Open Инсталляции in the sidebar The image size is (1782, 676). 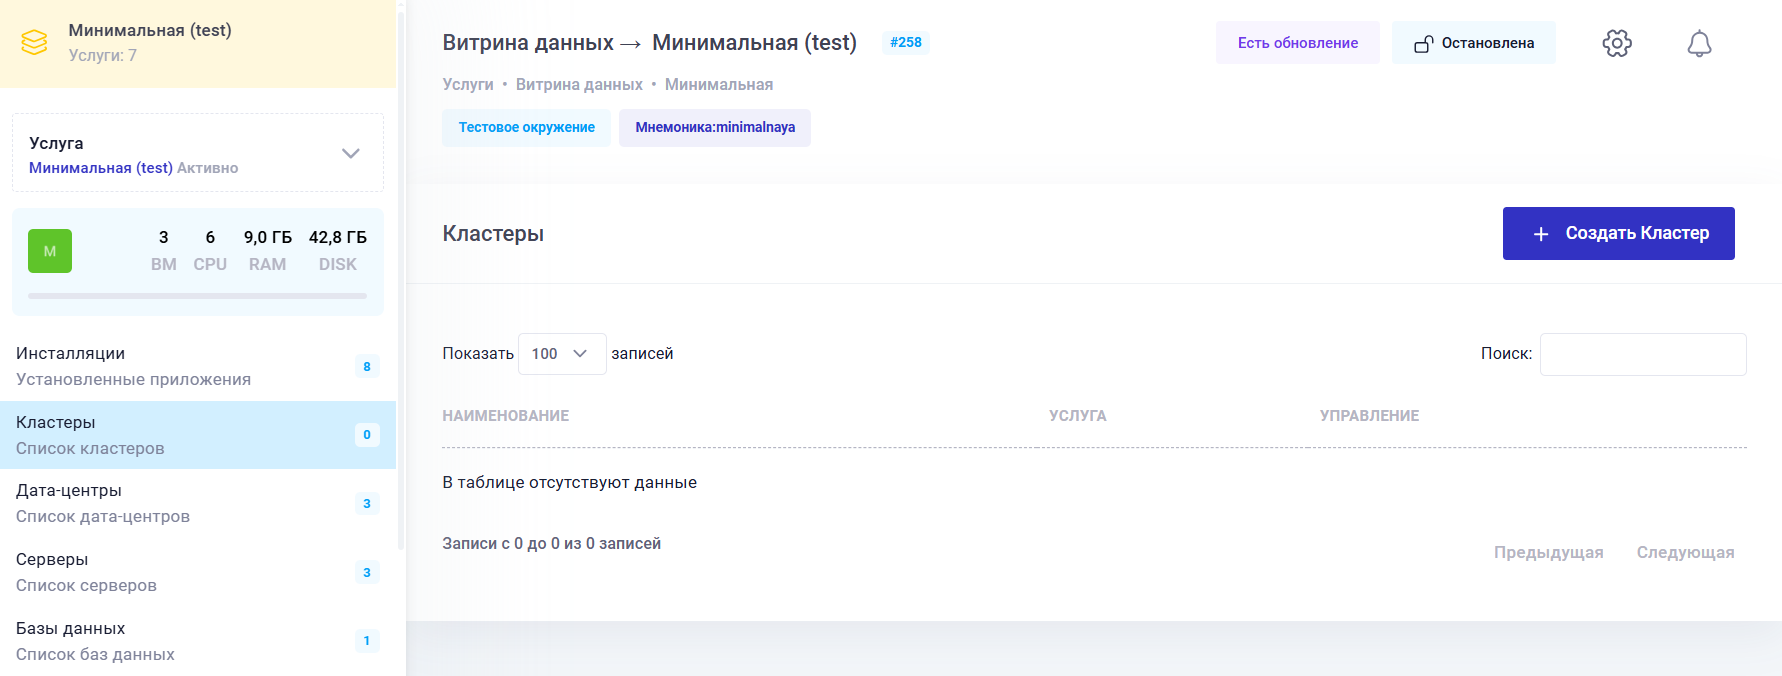pyautogui.click(x=133, y=366)
